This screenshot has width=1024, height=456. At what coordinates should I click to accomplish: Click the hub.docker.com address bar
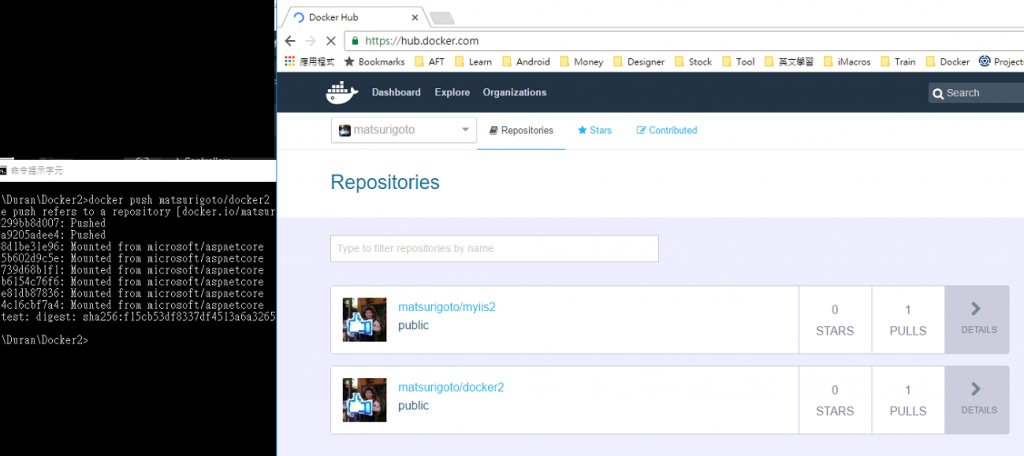[x=684, y=41]
